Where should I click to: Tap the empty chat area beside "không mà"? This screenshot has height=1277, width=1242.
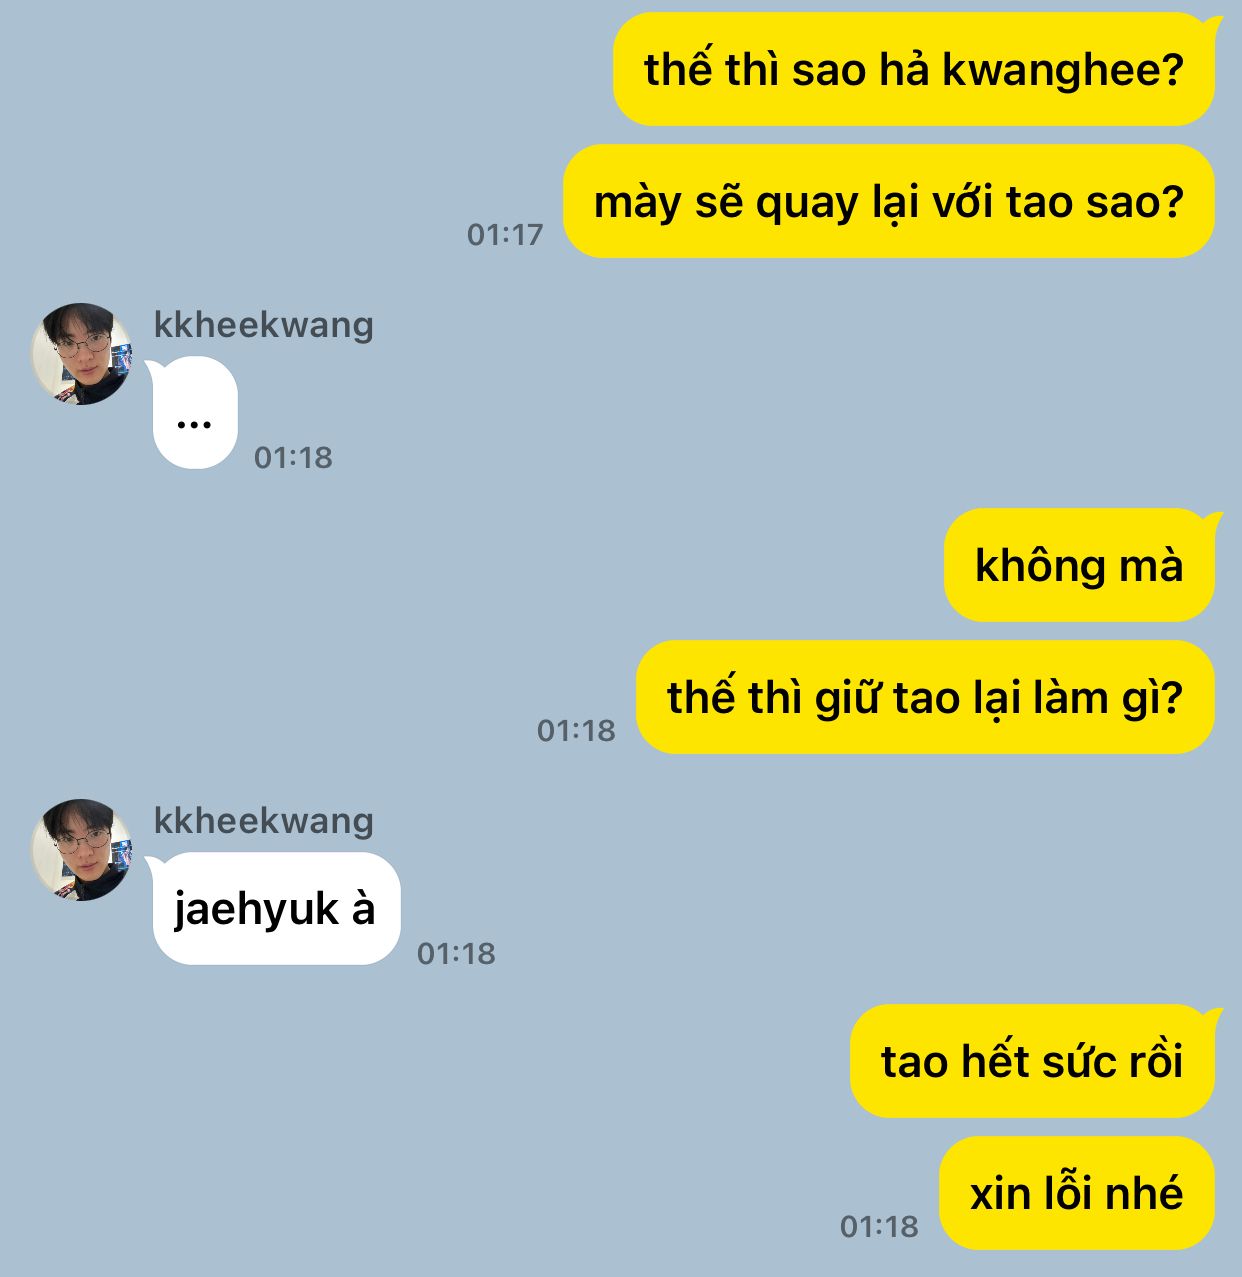tap(470, 565)
